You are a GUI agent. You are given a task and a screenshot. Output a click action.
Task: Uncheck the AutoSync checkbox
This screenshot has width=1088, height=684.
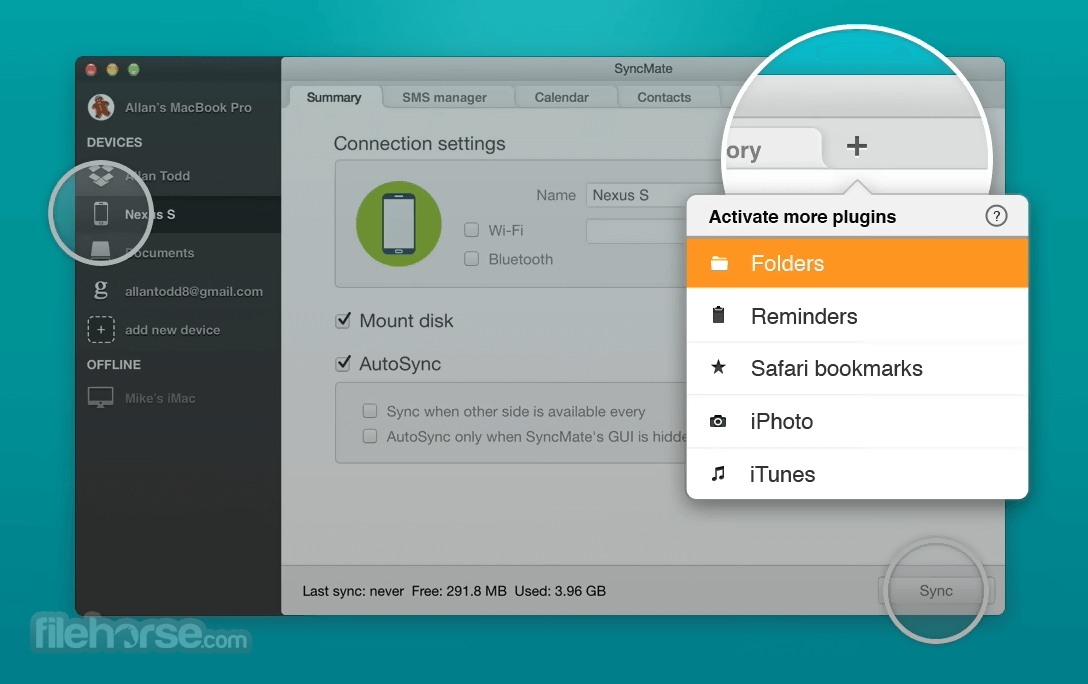[x=343, y=364]
